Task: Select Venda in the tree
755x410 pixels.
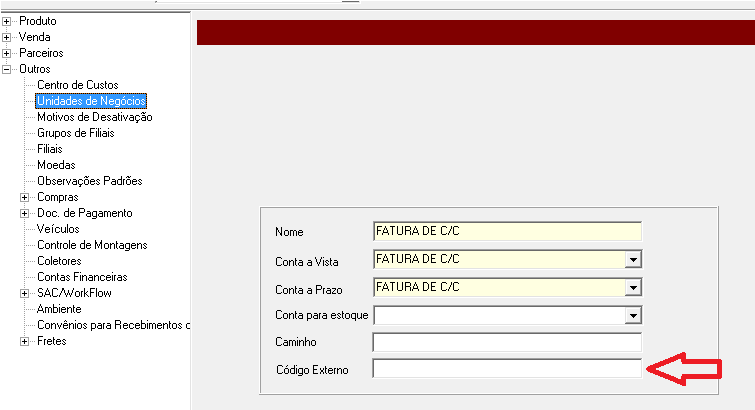Action: 35,37
